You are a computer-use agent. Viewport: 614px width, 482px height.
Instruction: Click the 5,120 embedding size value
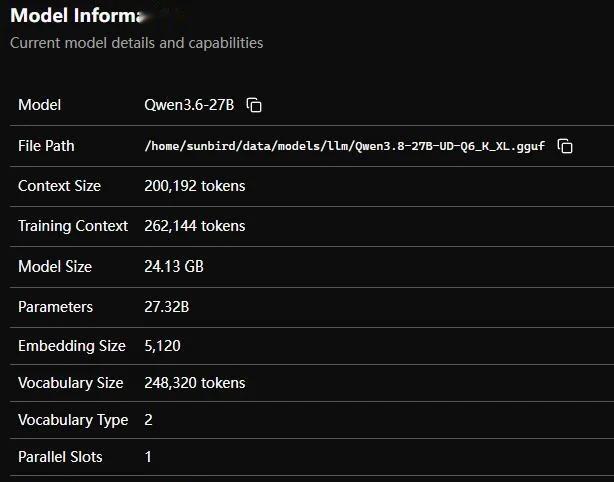[162, 346]
